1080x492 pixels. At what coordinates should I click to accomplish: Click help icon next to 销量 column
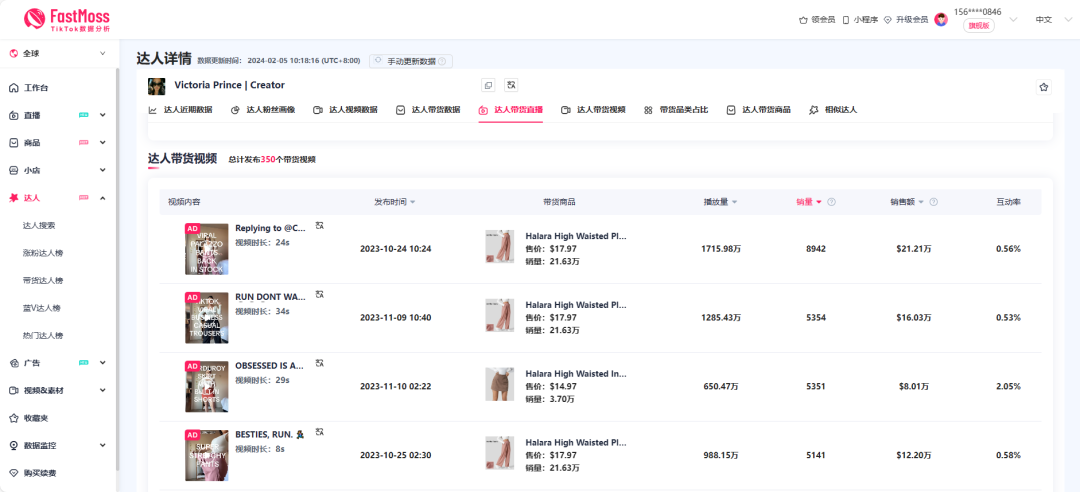[x=831, y=202]
